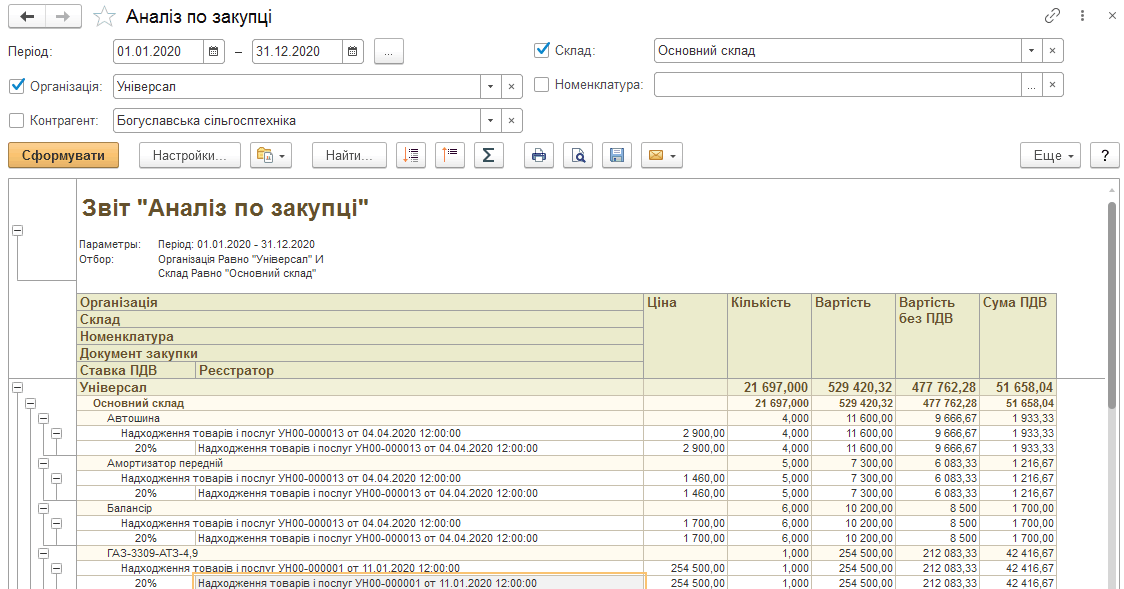Collapse the Універсал group in the report
Viewport: 1124px width, 589px height.
coord(17,388)
